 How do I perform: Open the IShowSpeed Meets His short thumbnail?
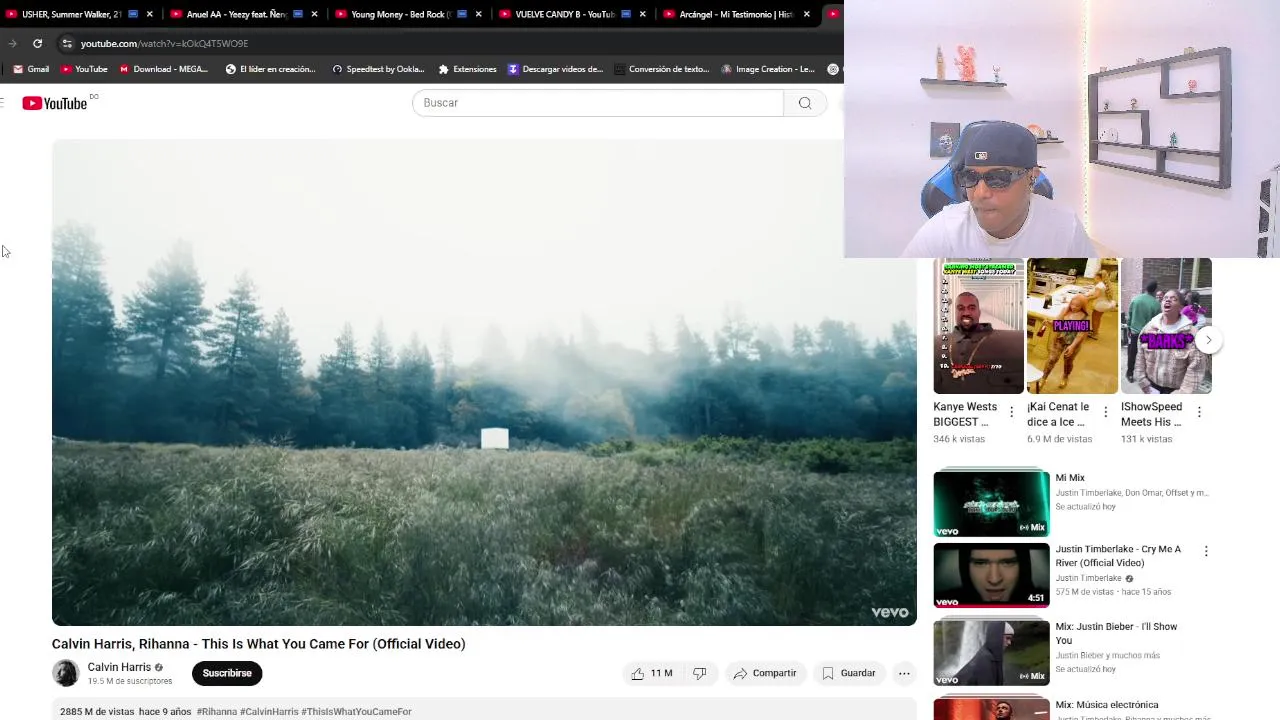pos(1166,326)
